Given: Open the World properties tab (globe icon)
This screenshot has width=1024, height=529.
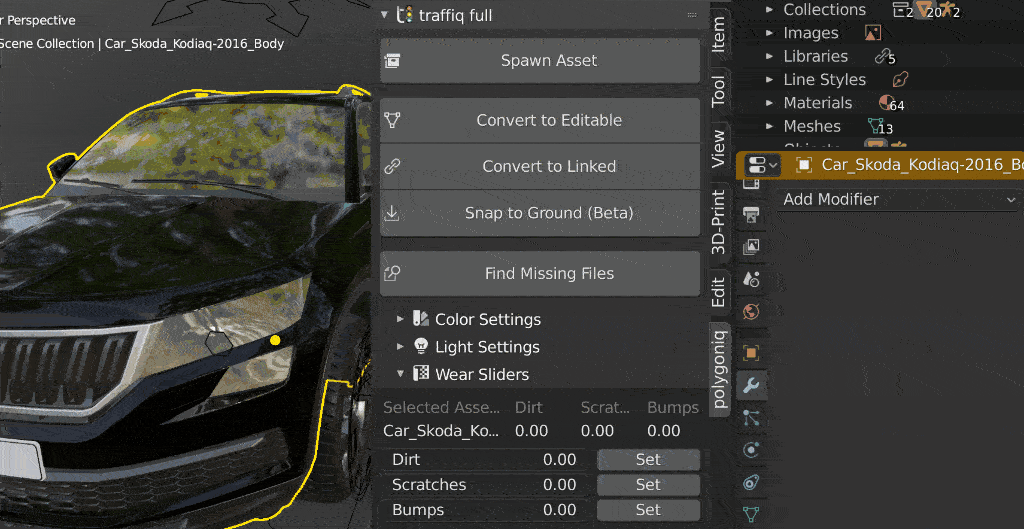Looking at the screenshot, I should point(751,312).
